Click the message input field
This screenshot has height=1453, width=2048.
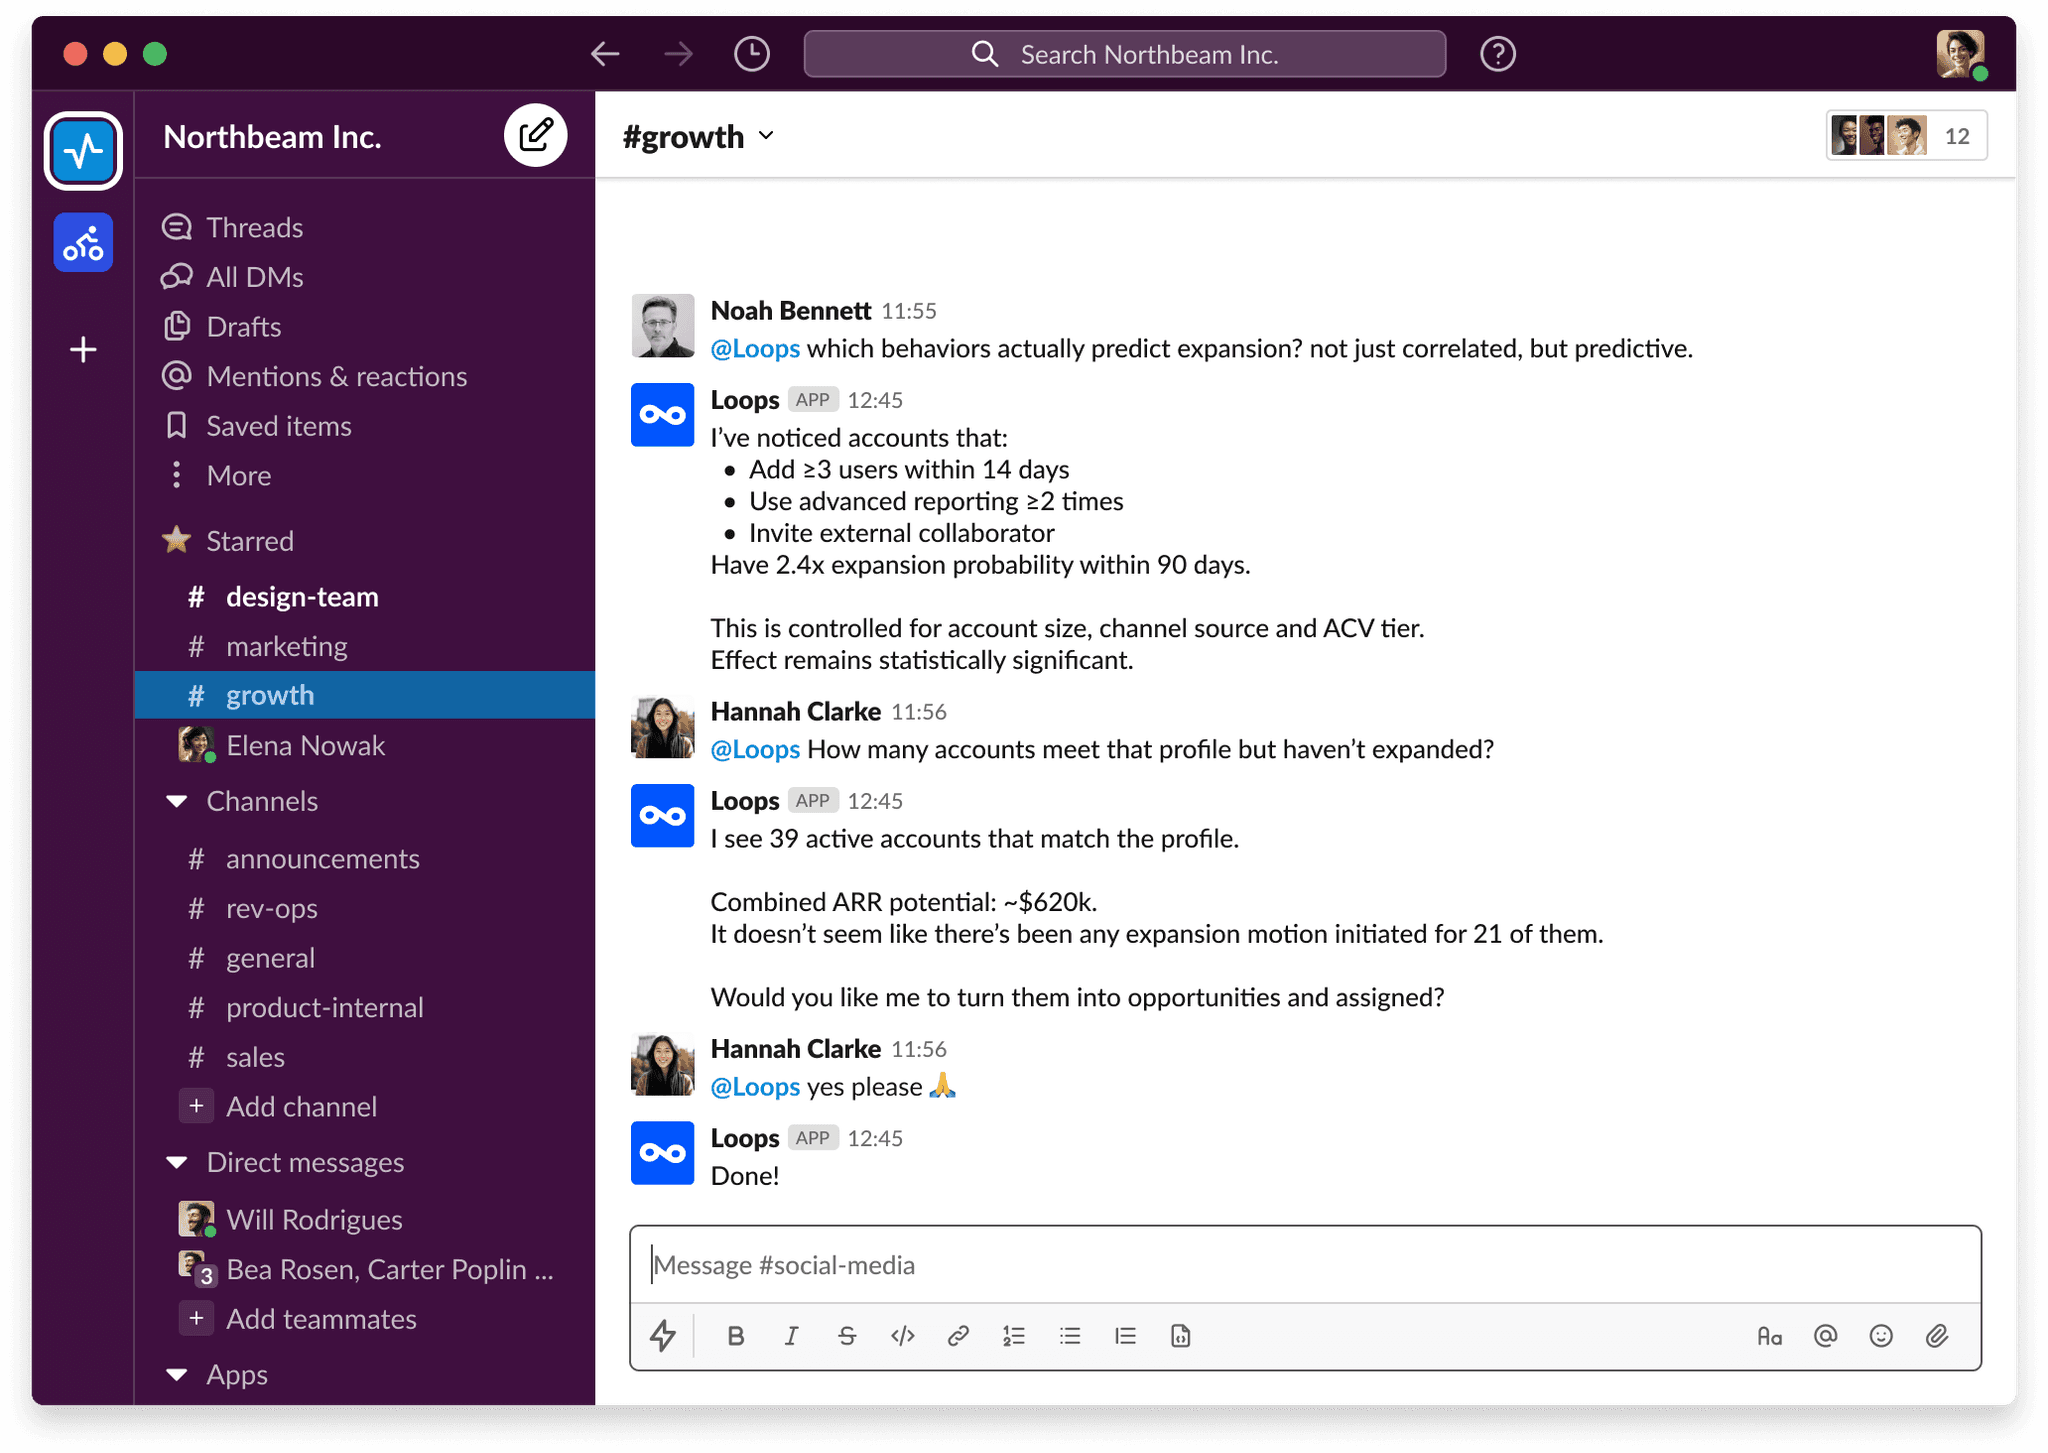(1300, 1265)
